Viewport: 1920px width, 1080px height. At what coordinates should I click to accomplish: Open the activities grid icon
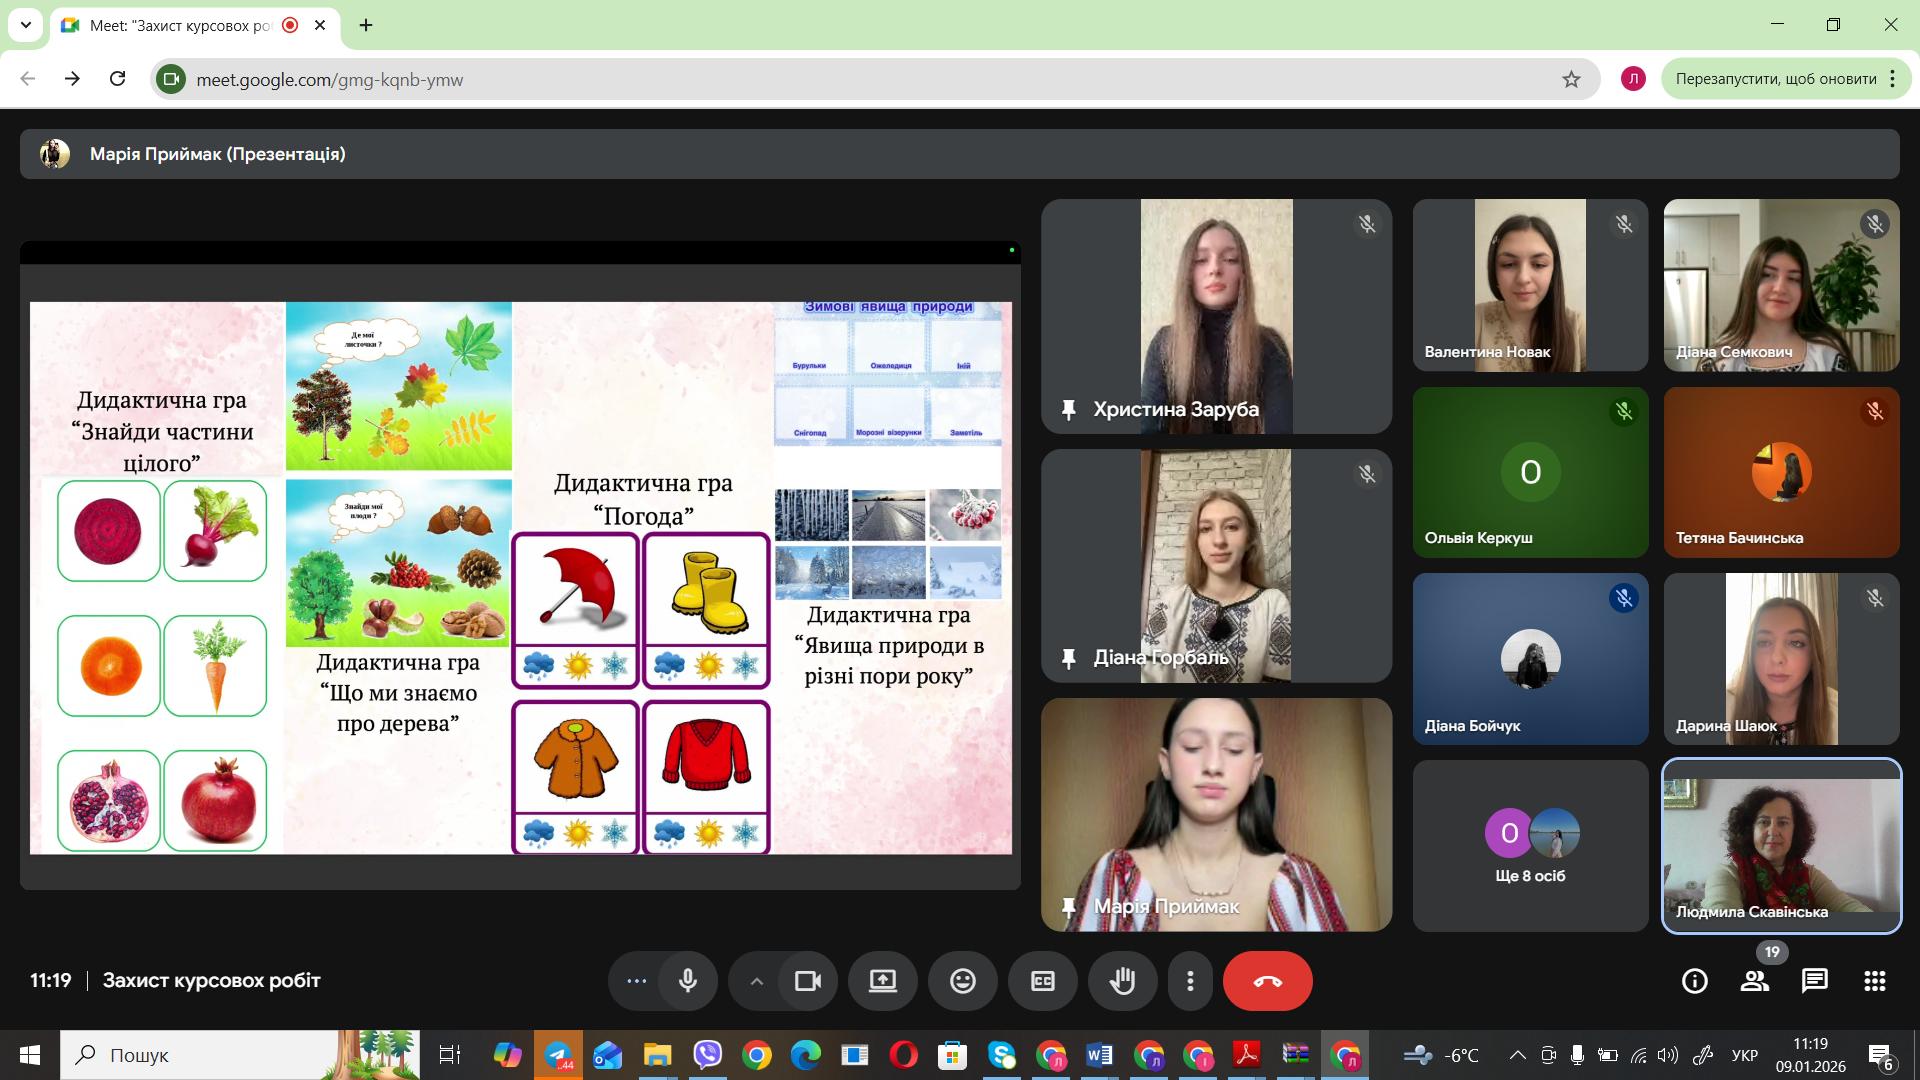coord(1874,981)
